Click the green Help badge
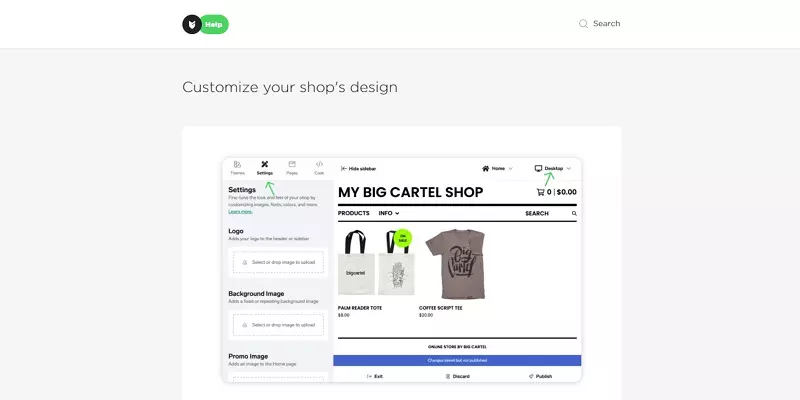Screen dimensions: 800x400 (x=214, y=24)
